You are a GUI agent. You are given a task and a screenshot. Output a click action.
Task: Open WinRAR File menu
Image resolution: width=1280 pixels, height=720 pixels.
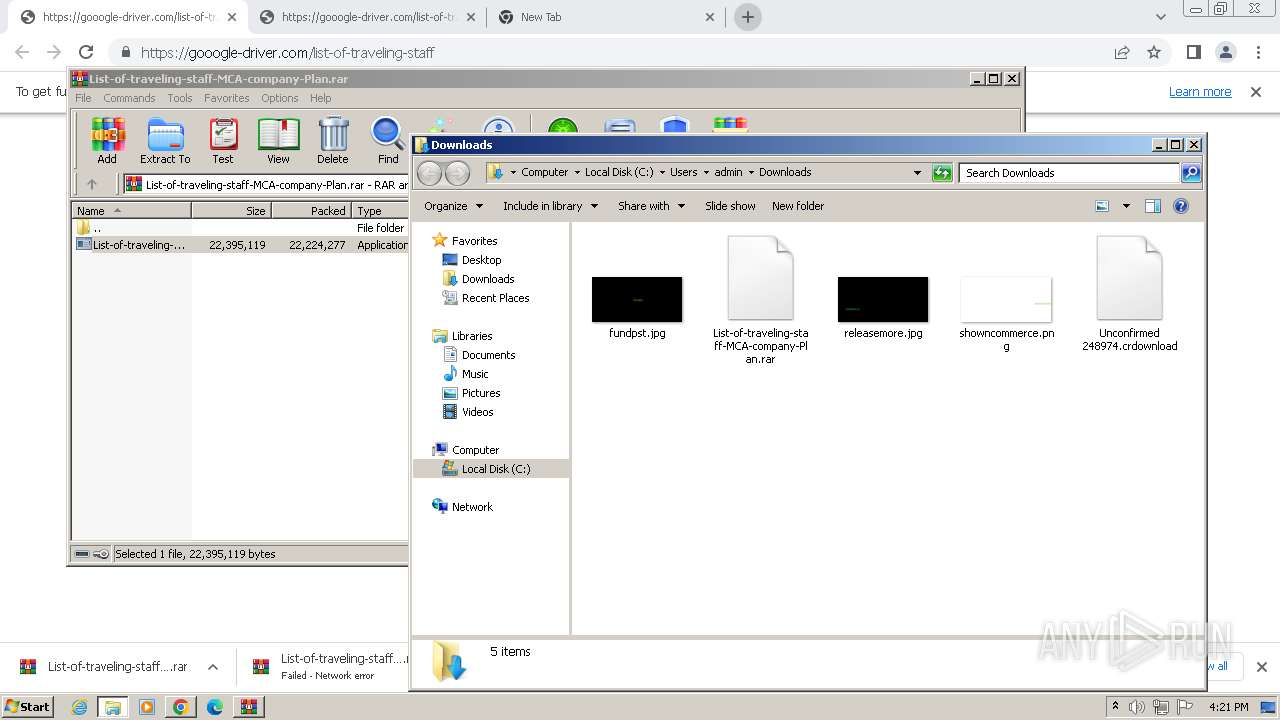[83, 98]
